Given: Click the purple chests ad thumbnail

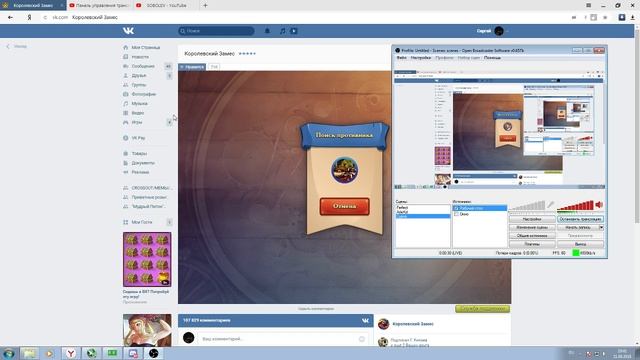Looking at the screenshot, I should pyautogui.click(x=147, y=260).
